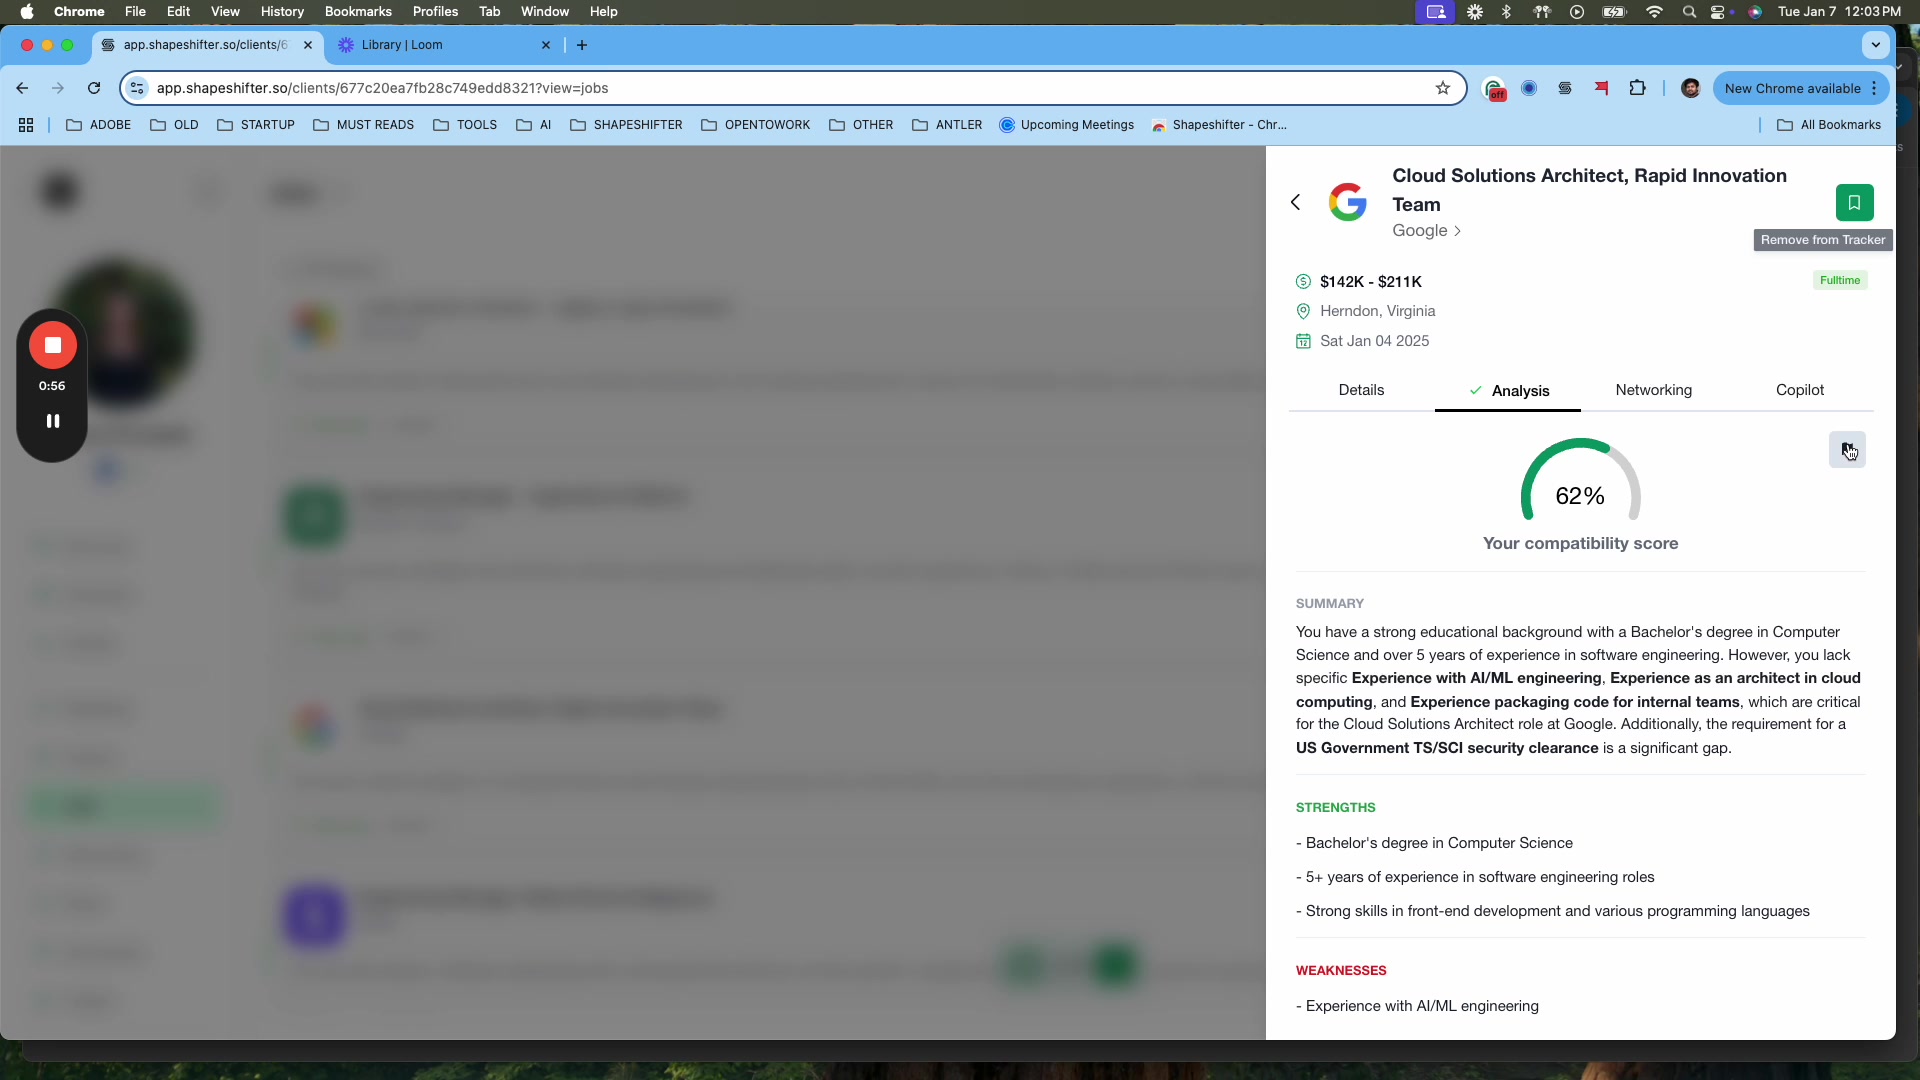This screenshot has height=1080, width=1920.
Task: Switch to the Networking tab
Action: [1653, 390]
